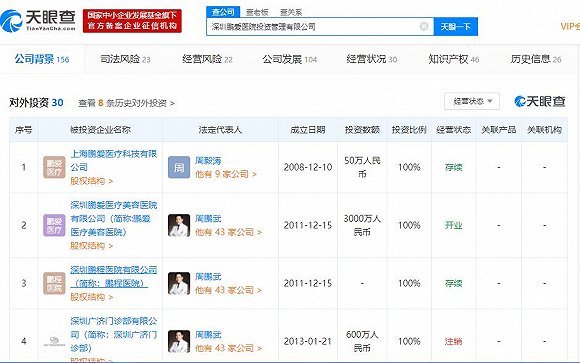Click the 成立日期 column header

[308, 130]
